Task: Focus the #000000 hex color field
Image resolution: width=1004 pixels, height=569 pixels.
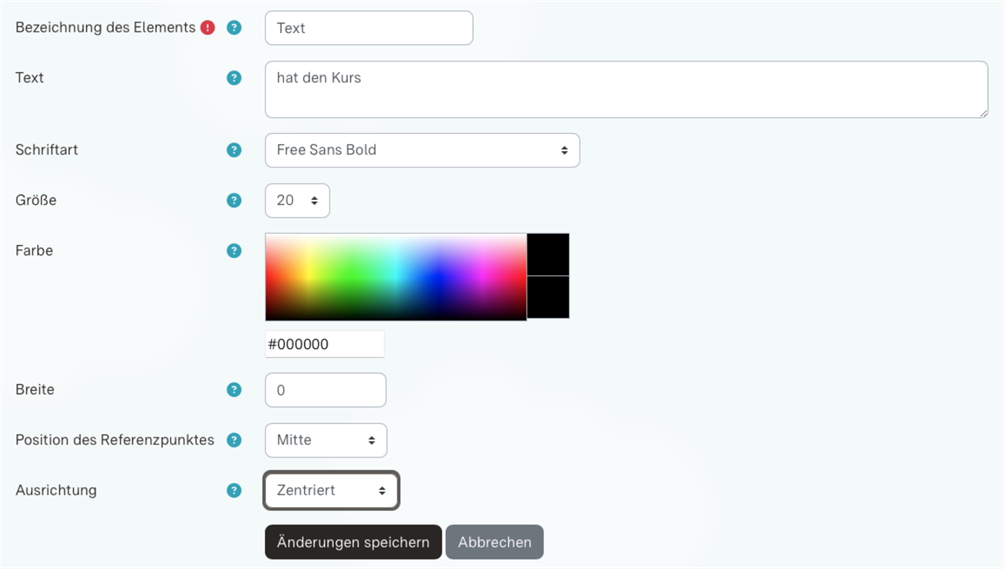Action: [x=324, y=344]
